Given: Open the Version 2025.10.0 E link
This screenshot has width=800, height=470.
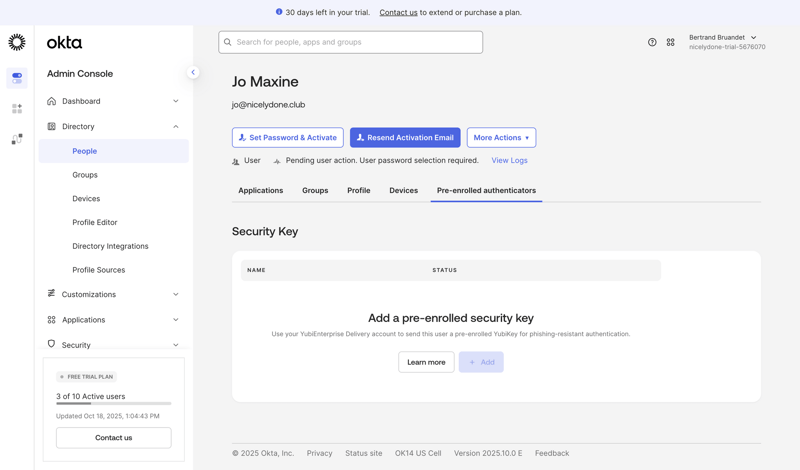Looking at the screenshot, I should (488, 453).
